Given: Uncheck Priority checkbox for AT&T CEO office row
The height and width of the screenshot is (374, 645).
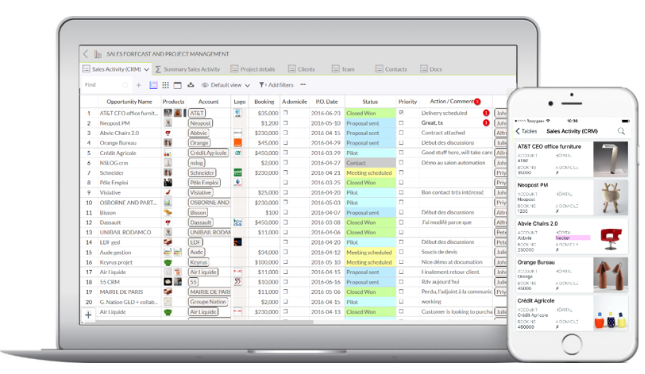Looking at the screenshot, I should pyautogui.click(x=401, y=112).
